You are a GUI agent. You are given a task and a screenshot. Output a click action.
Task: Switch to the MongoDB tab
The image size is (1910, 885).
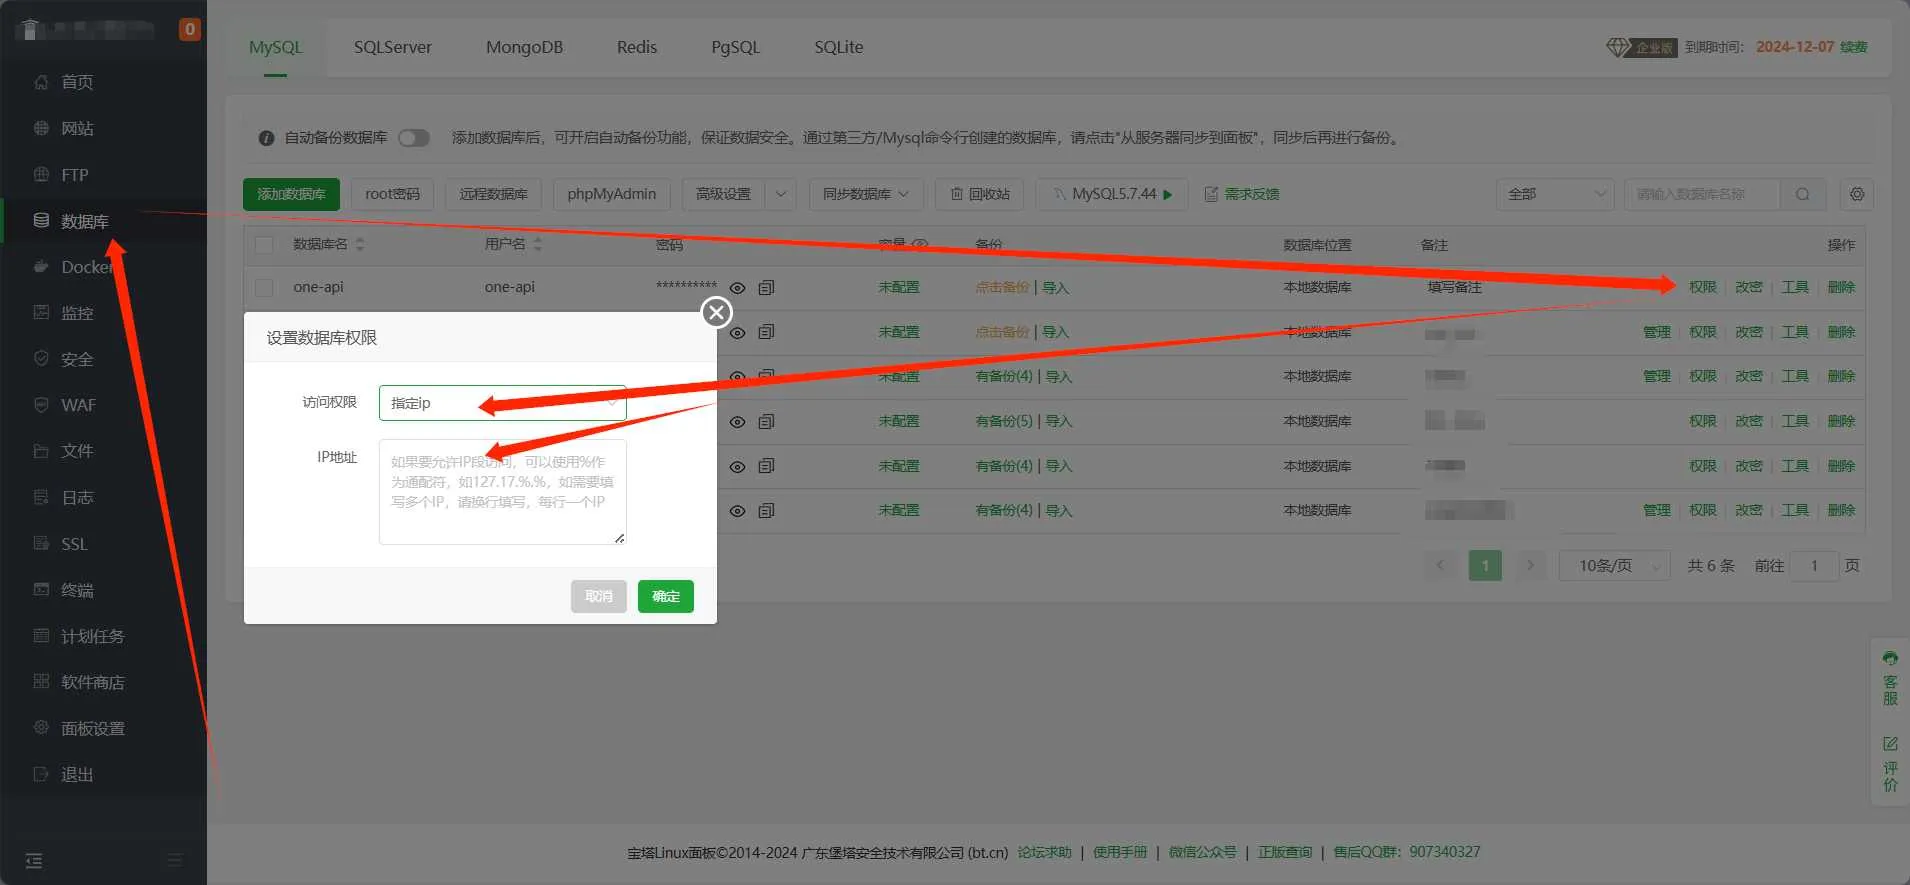(x=524, y=47)
